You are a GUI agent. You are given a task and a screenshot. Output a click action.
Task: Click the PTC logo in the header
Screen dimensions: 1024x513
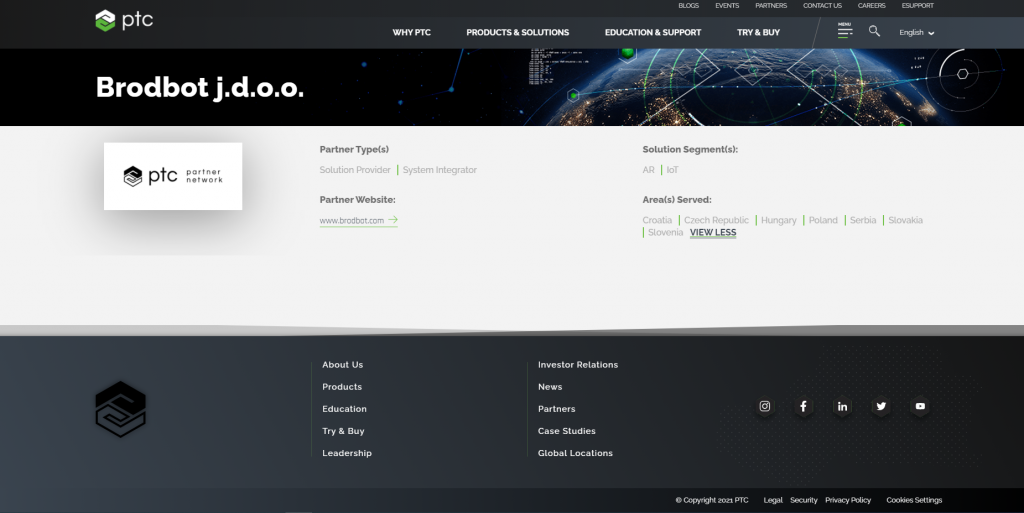coord(124,20)
